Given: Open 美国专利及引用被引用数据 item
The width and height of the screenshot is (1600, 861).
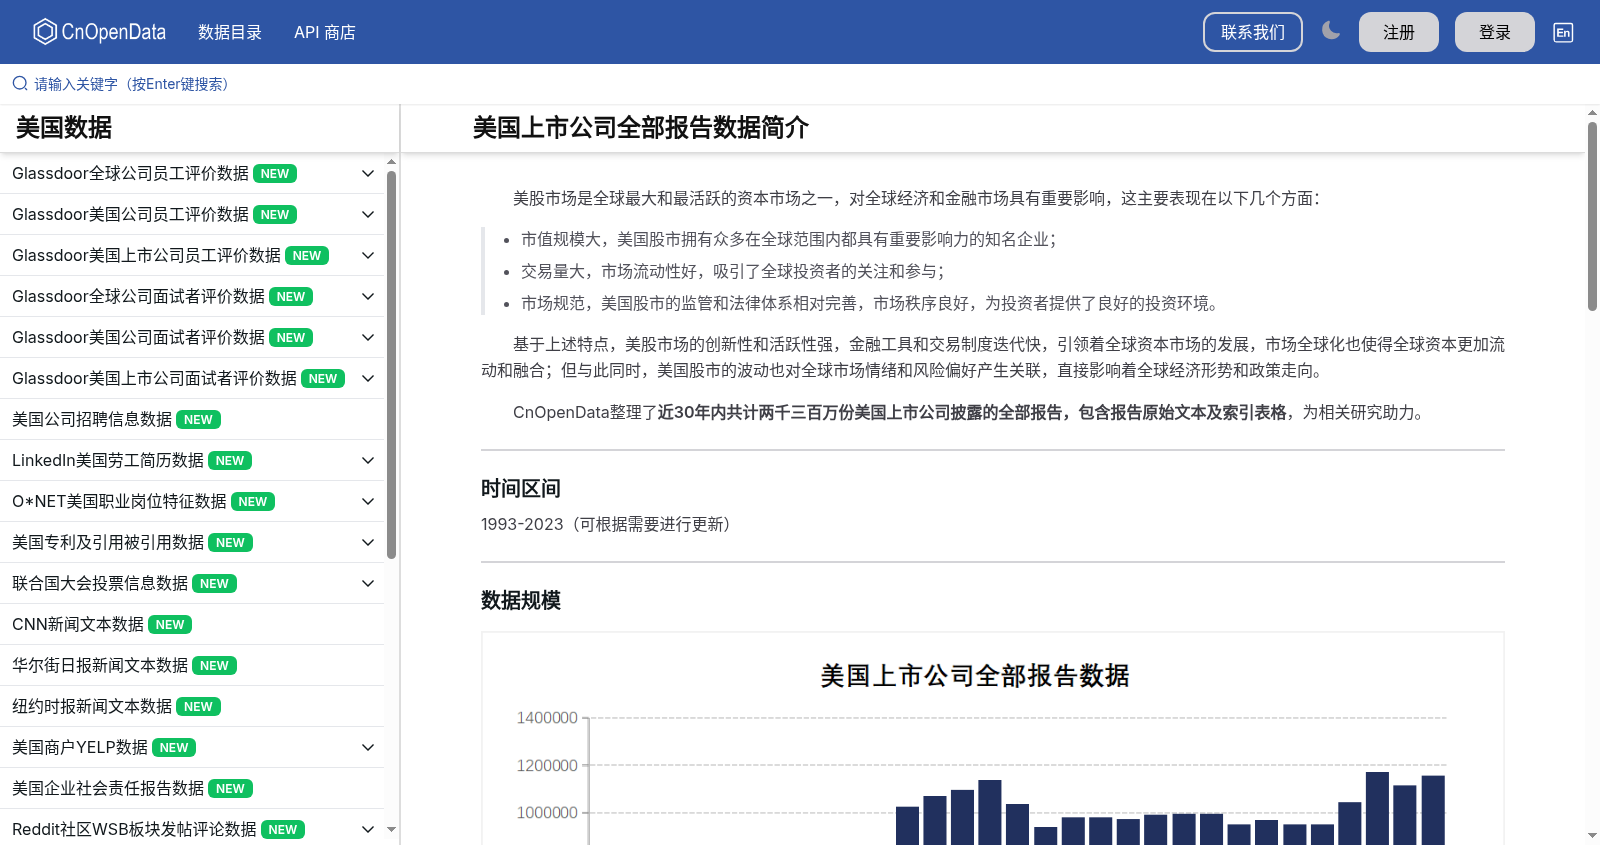Looking at the screenshot, I should tap(108, 543).
